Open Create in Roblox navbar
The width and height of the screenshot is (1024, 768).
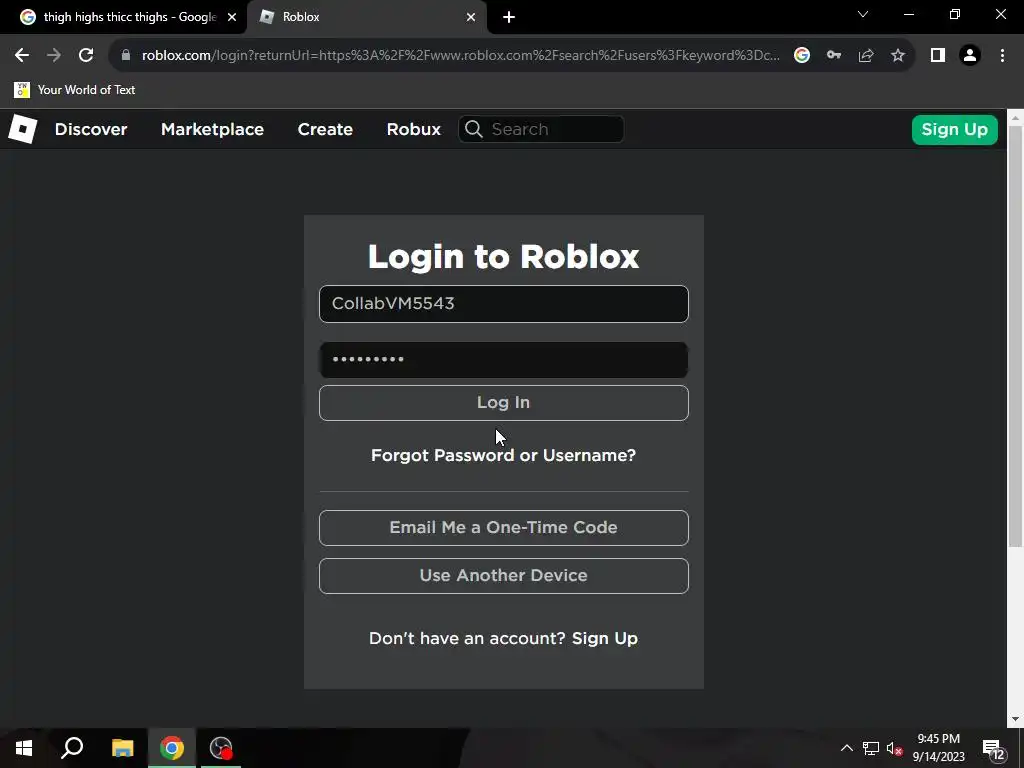325,129
